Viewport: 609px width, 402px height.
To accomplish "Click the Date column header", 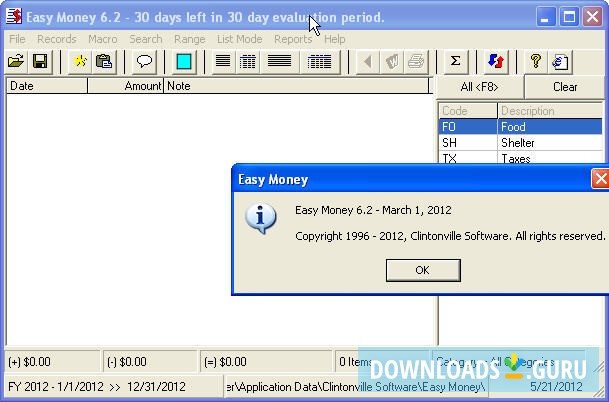I will (x=47, y=86).
